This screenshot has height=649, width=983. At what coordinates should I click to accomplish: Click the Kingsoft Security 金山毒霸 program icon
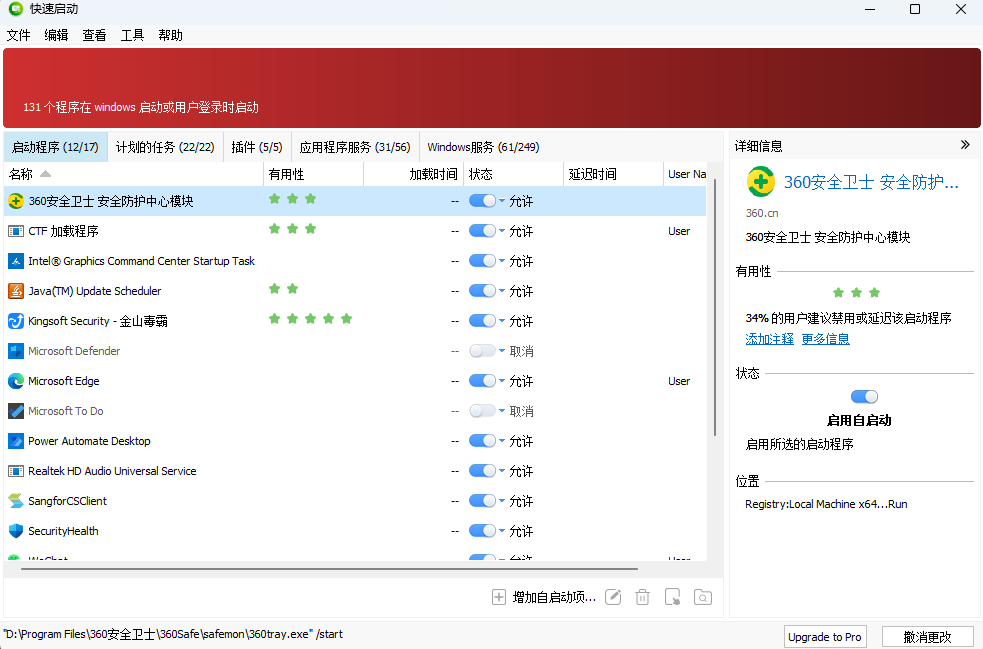18,320
